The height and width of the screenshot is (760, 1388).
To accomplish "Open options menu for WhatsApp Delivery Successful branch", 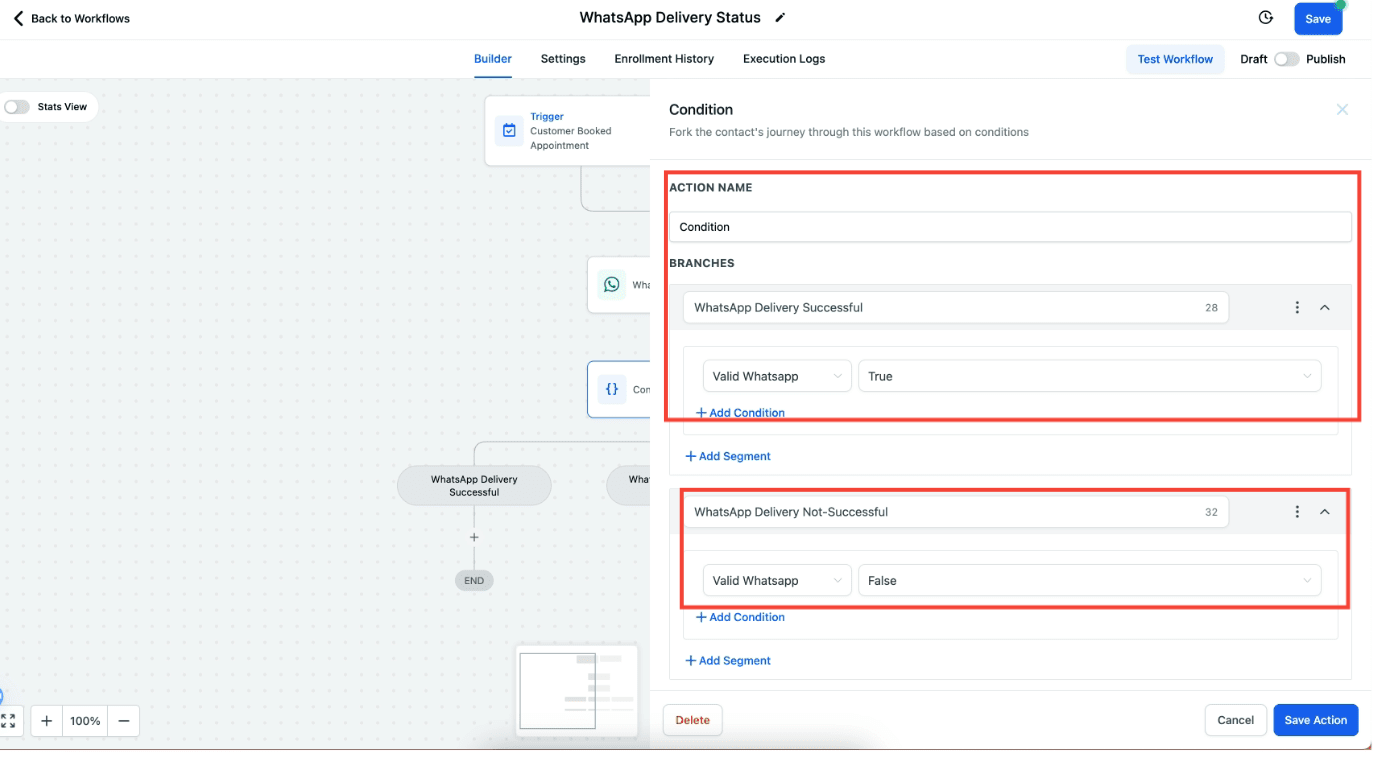I will click(1297, 308).
